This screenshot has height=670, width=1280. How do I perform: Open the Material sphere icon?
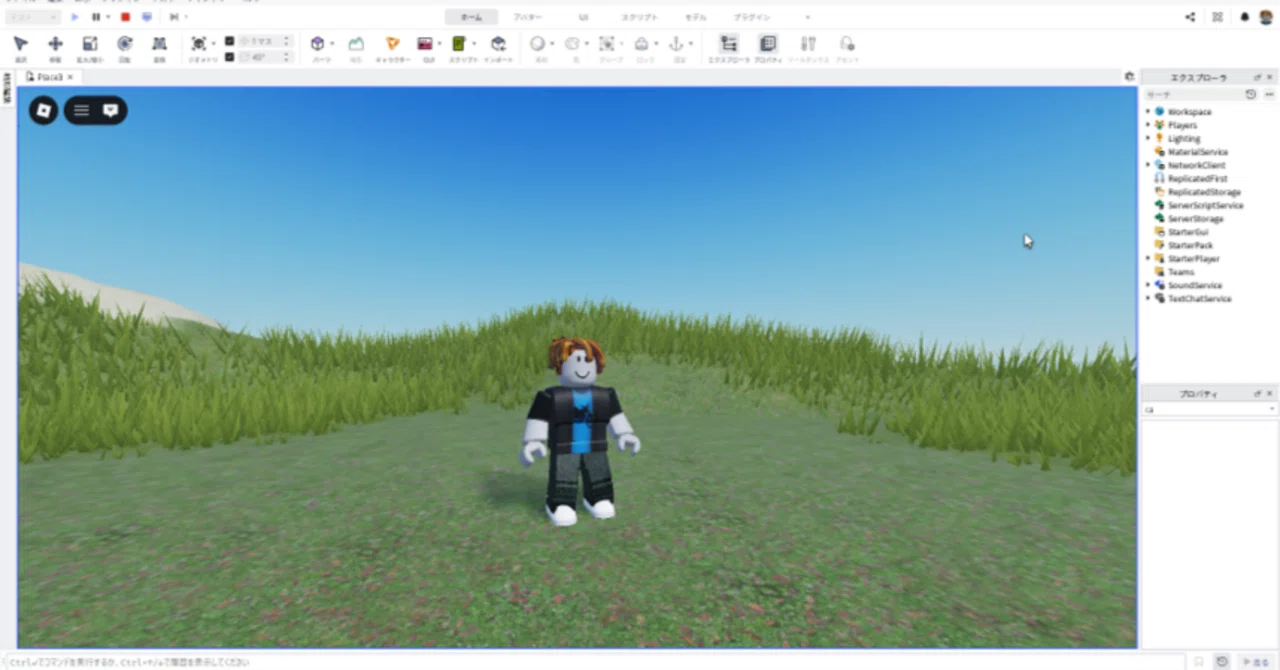(x=538, y=44)
